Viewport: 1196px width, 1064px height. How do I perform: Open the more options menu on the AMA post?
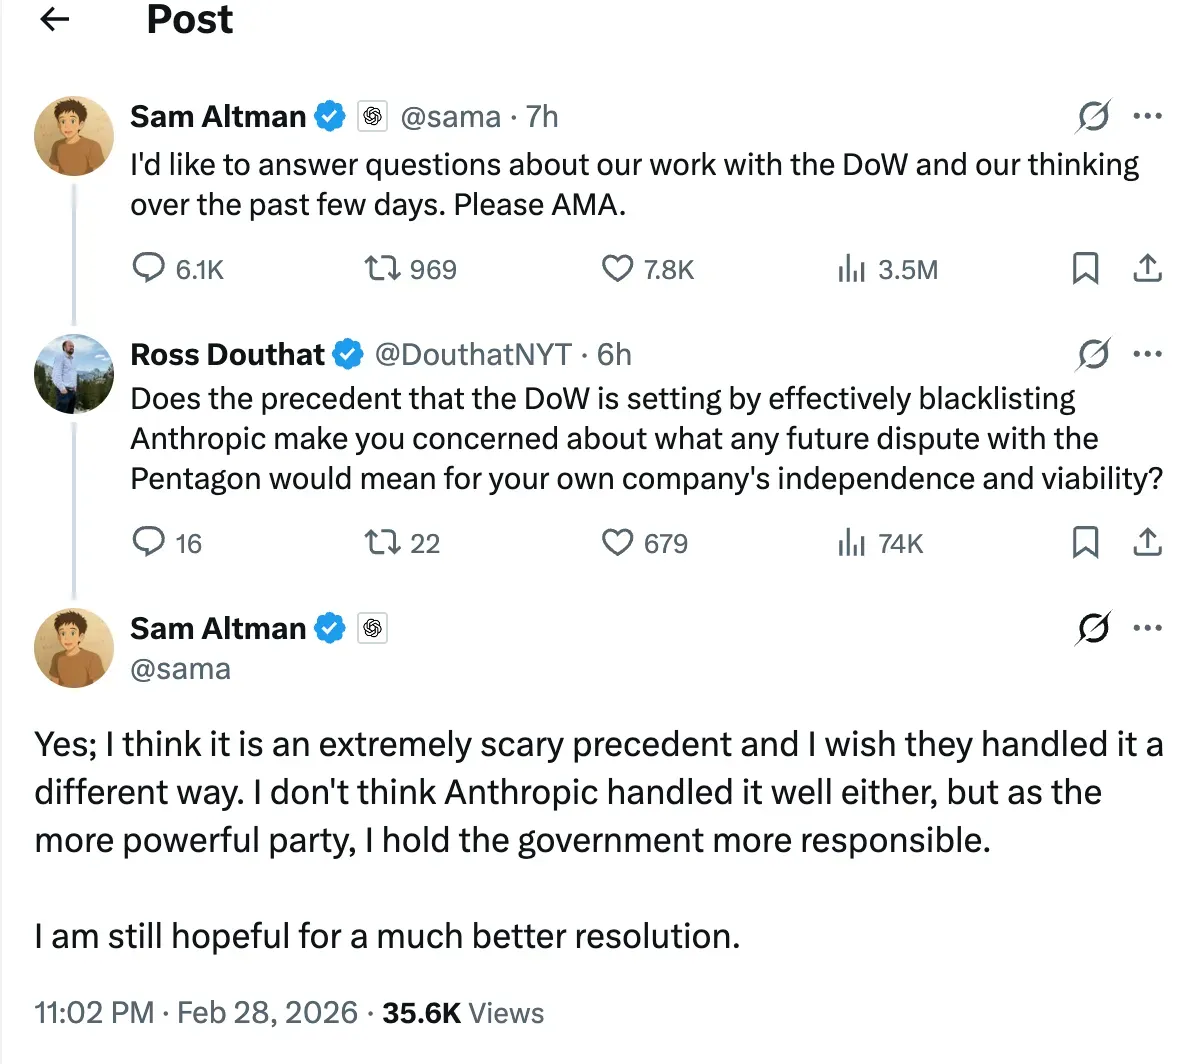click(1147, 117)
